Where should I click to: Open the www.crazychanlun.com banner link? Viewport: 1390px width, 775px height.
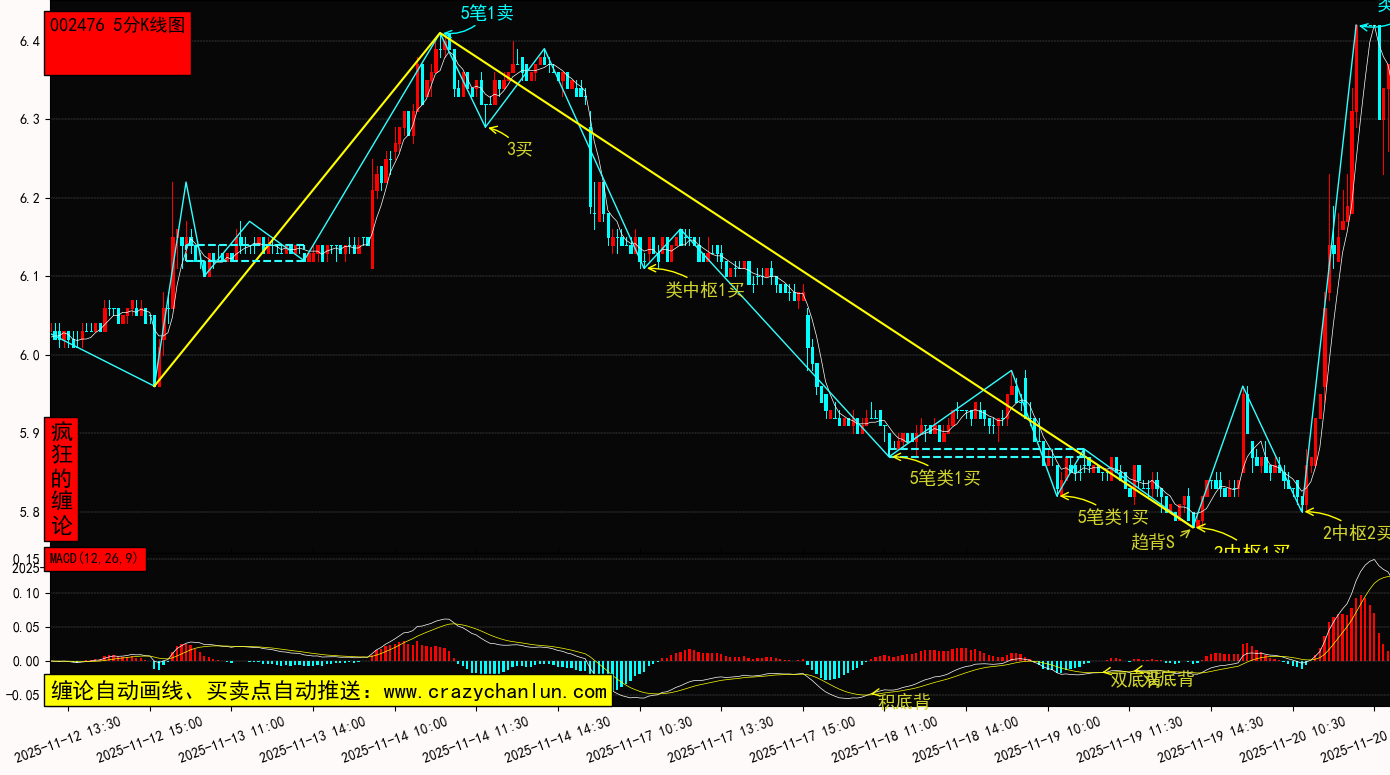[327, 691]
